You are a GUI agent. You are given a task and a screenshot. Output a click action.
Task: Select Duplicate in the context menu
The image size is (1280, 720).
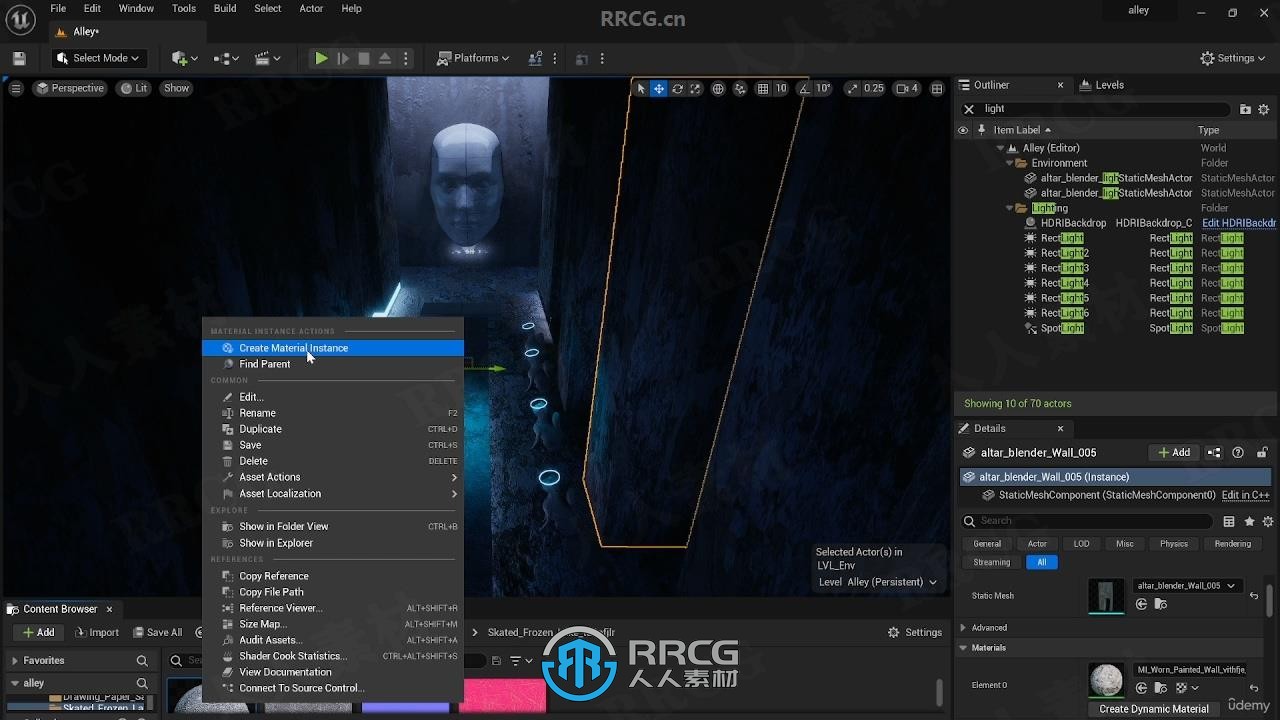(x=333, y=429)
